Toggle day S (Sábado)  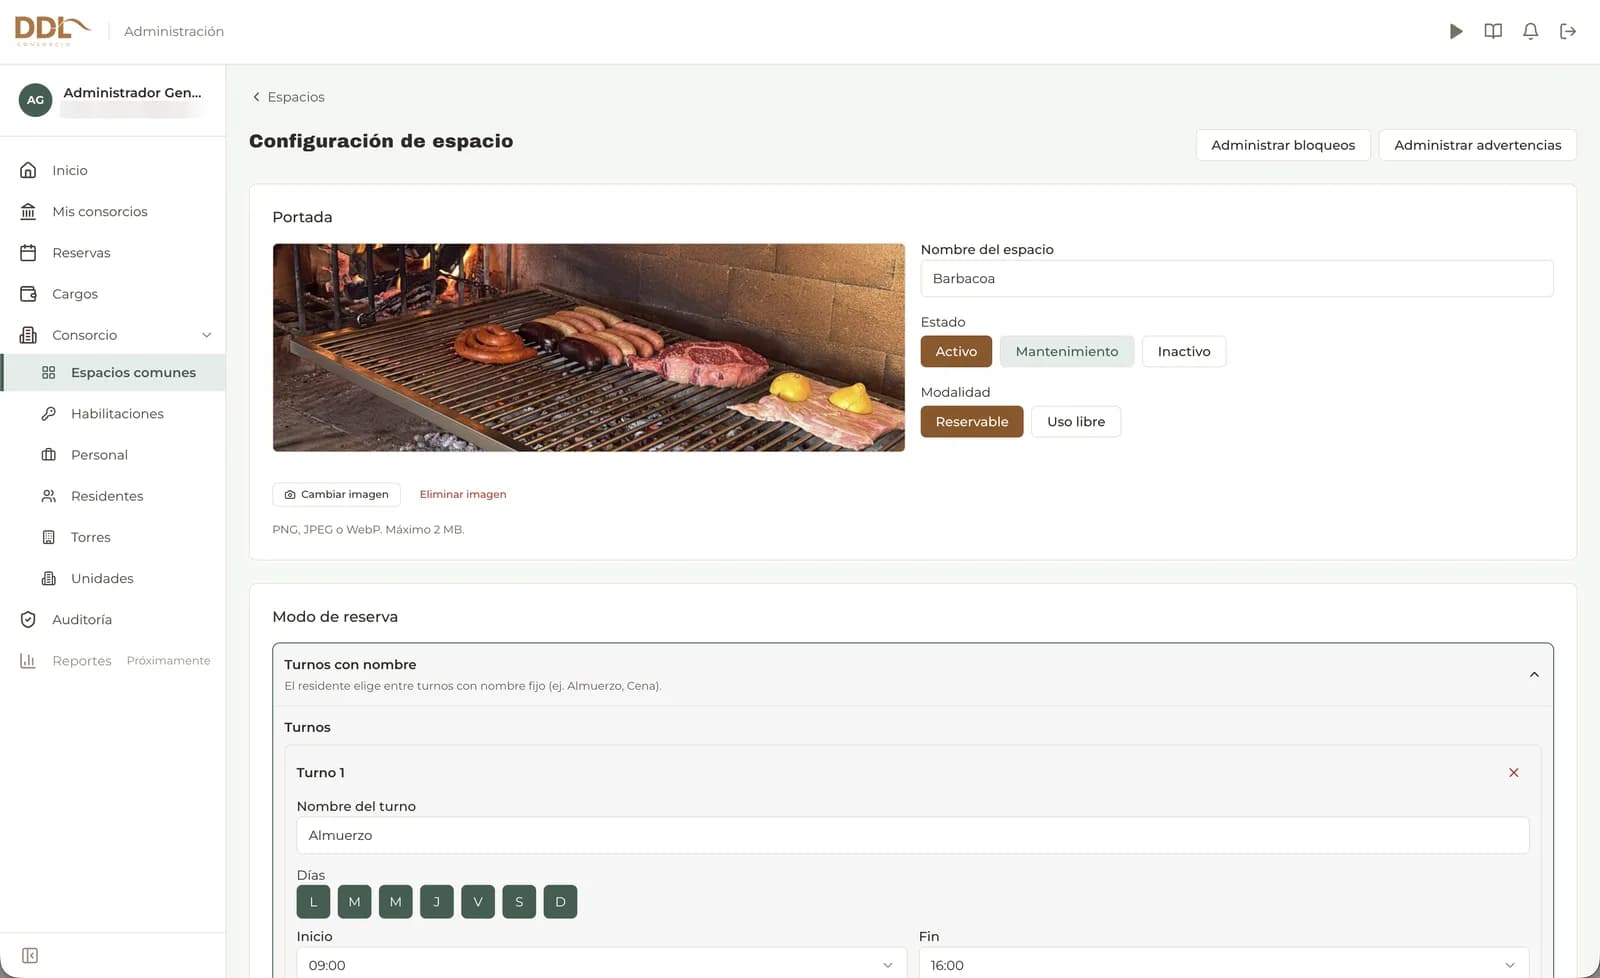[519, 902]
